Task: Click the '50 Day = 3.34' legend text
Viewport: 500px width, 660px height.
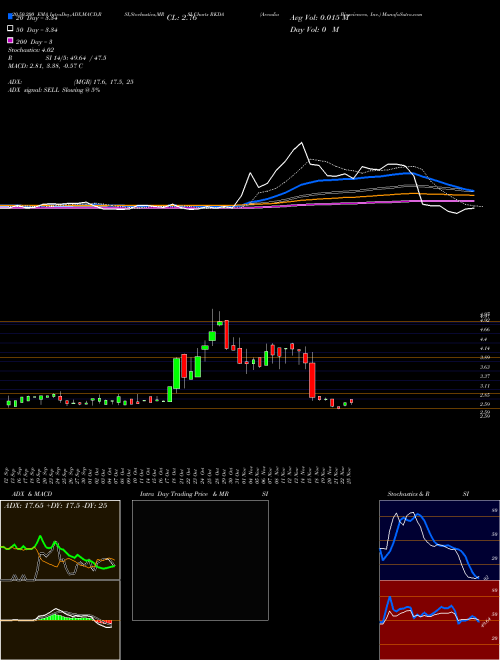Action: [36, 29]
